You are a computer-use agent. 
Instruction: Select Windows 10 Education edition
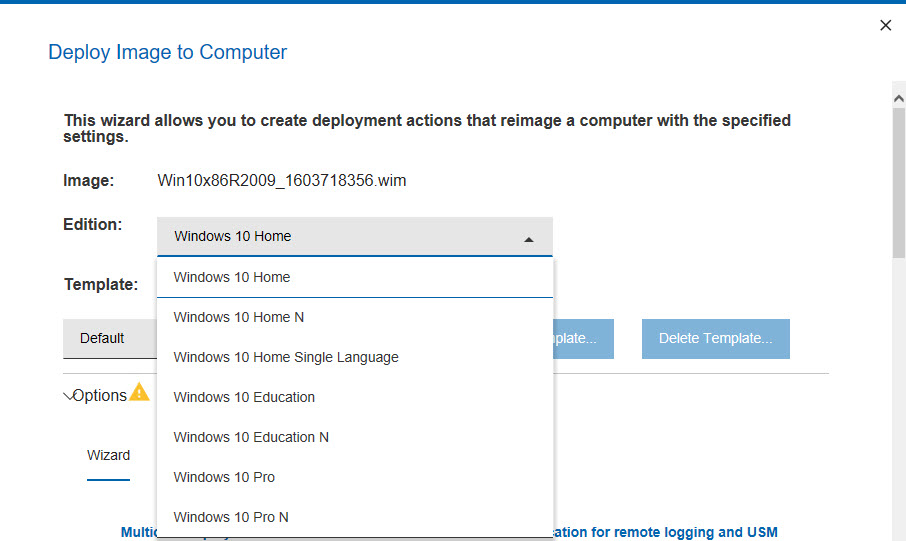[x=244, y=397]
